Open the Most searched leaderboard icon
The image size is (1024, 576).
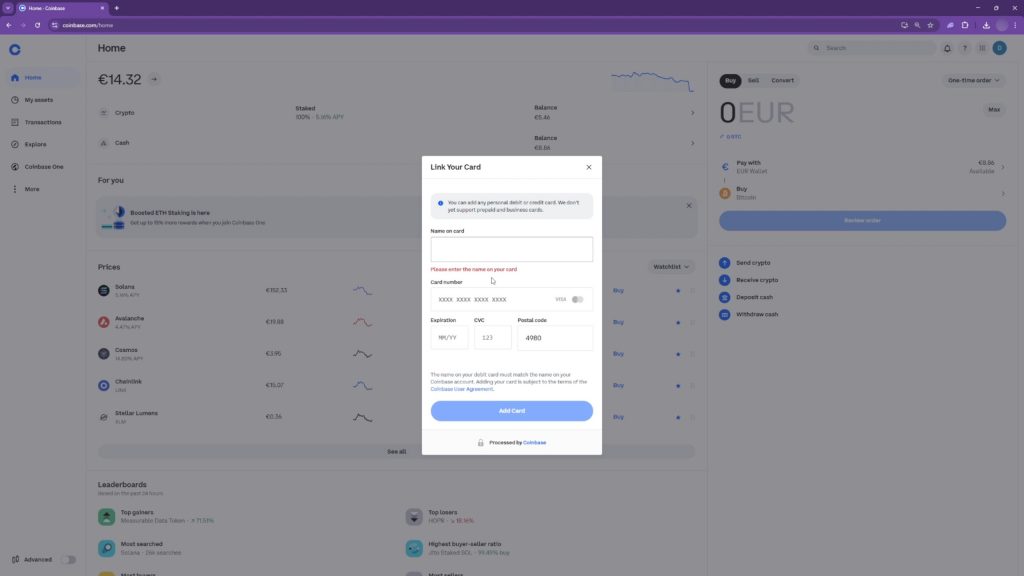106,548
